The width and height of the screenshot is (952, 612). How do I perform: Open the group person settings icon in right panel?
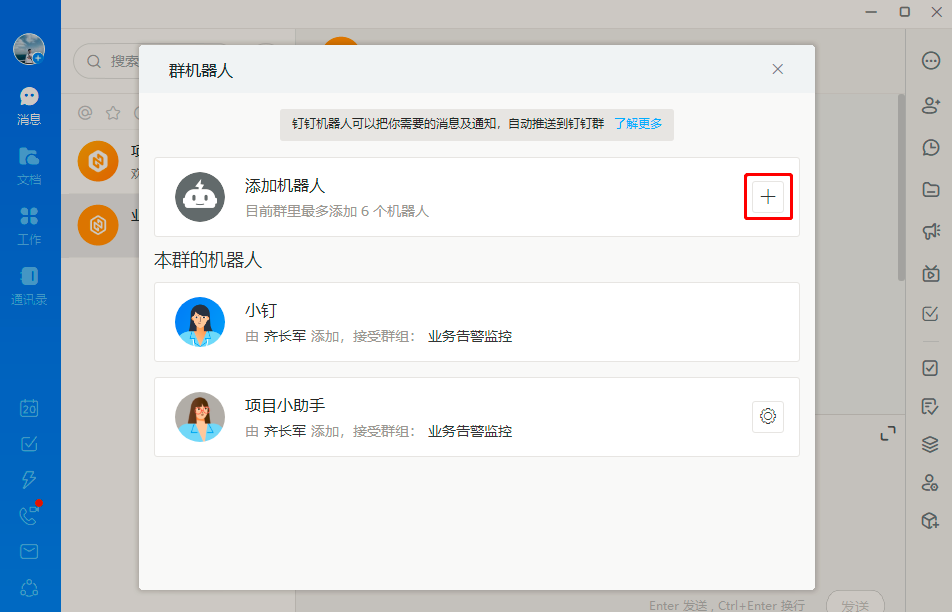tap(930, 483)
